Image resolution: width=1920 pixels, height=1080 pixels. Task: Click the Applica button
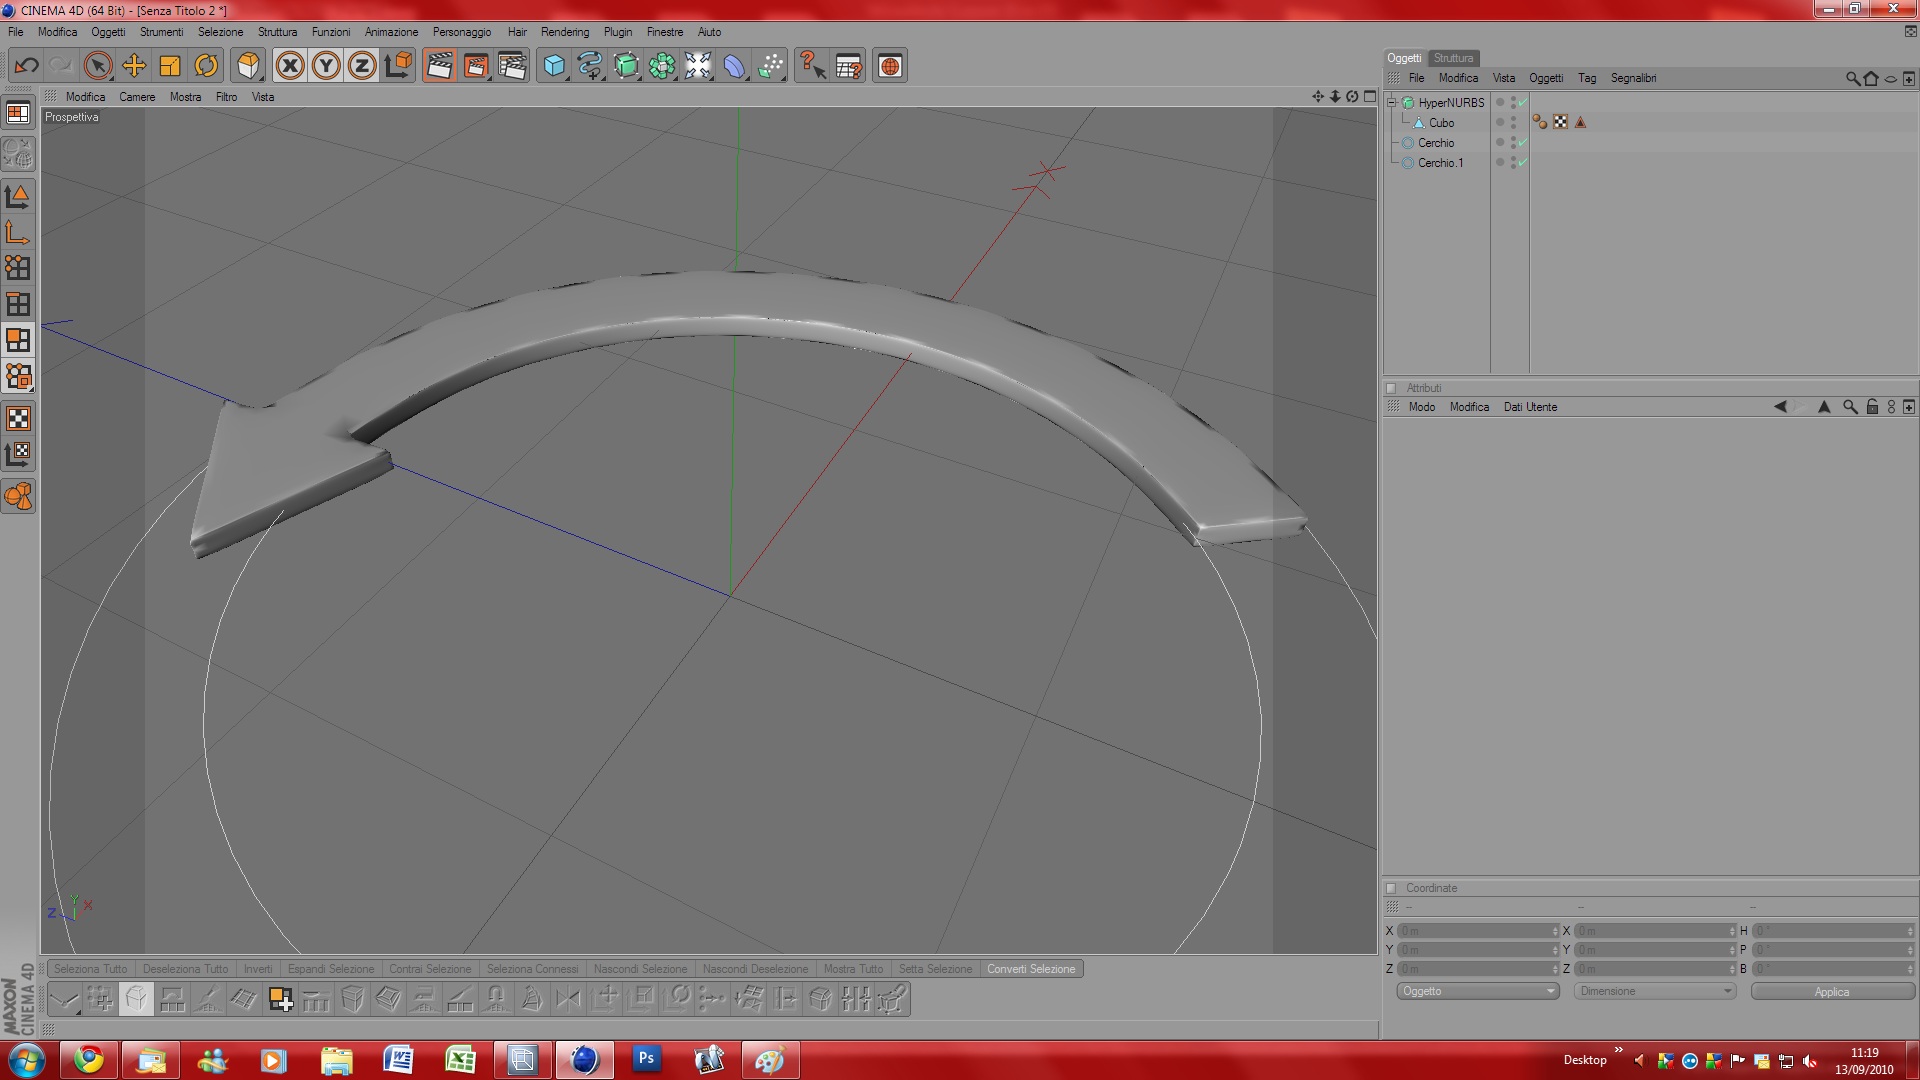click(x=1831, y=991)
